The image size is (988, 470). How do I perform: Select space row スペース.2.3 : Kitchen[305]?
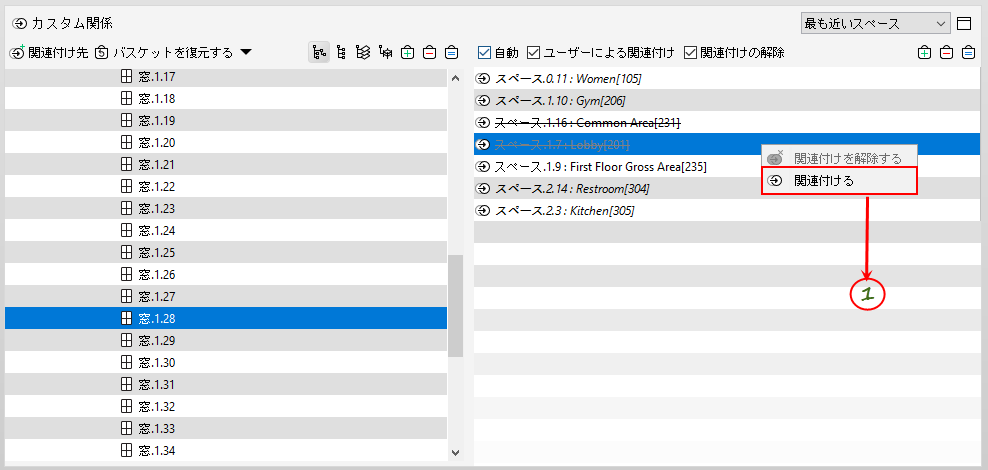coord(727,210)
